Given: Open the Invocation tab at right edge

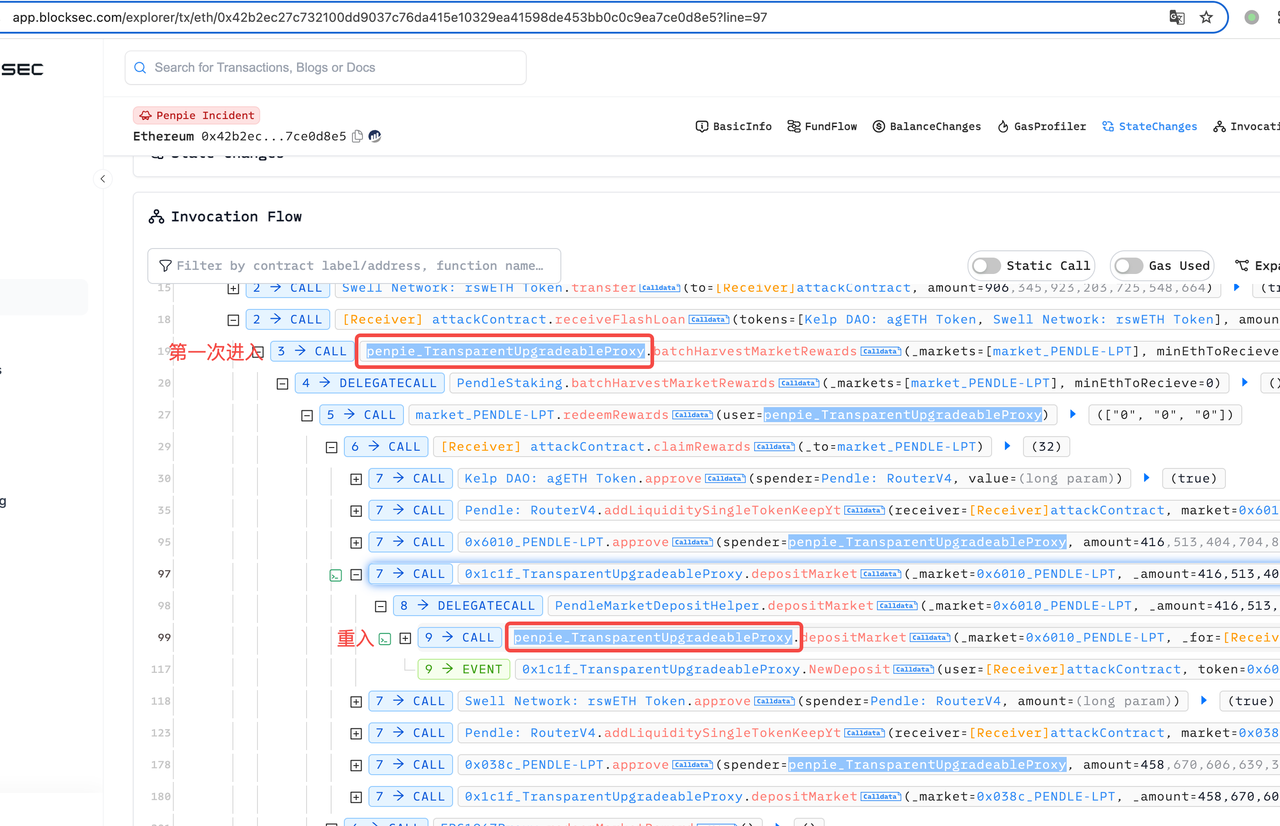Looking at the screenshot, I should tap(1246, 127).
